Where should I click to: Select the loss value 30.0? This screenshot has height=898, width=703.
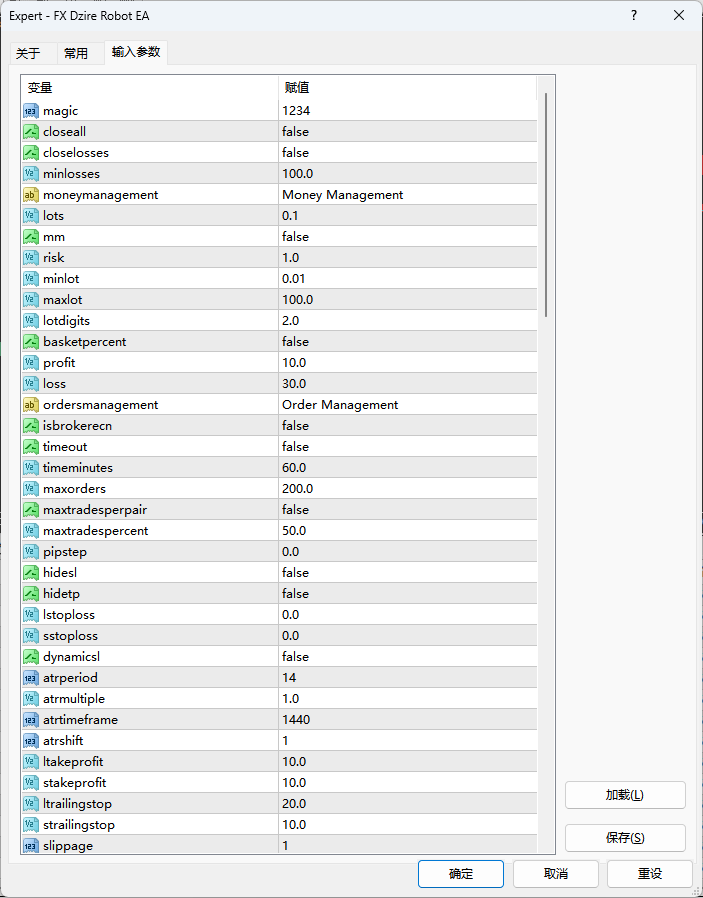[x=294, y=384]
